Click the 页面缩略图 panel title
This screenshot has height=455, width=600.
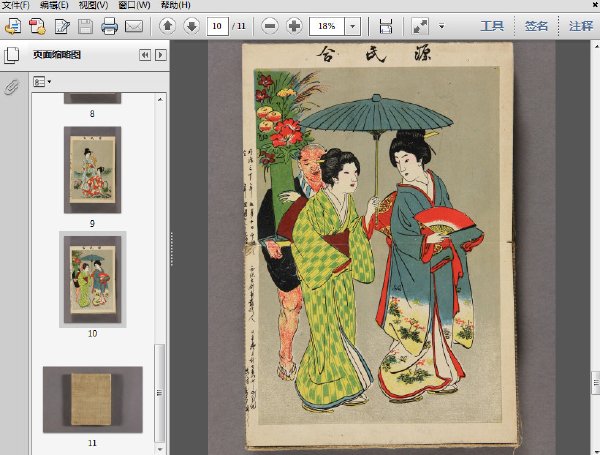coord(57,55)
